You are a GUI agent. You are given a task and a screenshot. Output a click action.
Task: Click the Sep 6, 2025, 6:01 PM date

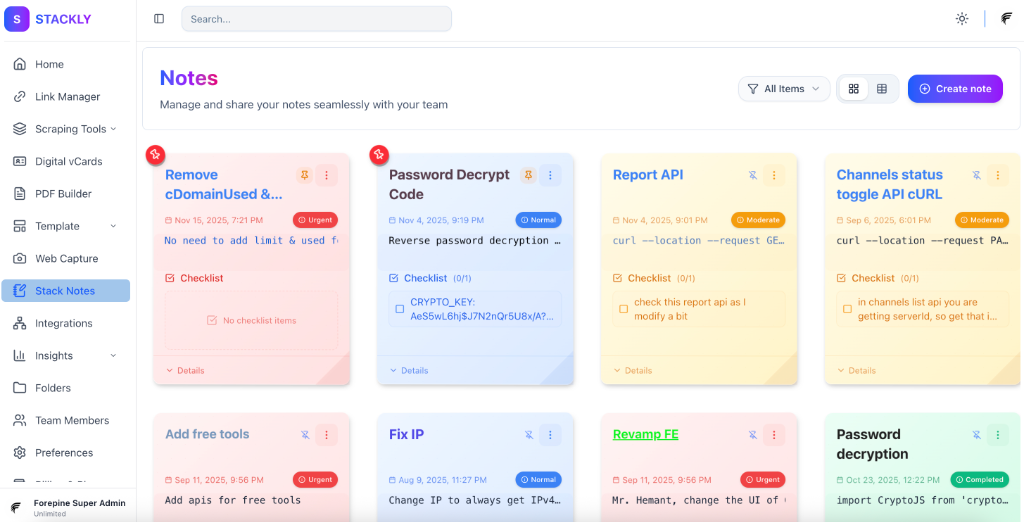coord(884,220)
